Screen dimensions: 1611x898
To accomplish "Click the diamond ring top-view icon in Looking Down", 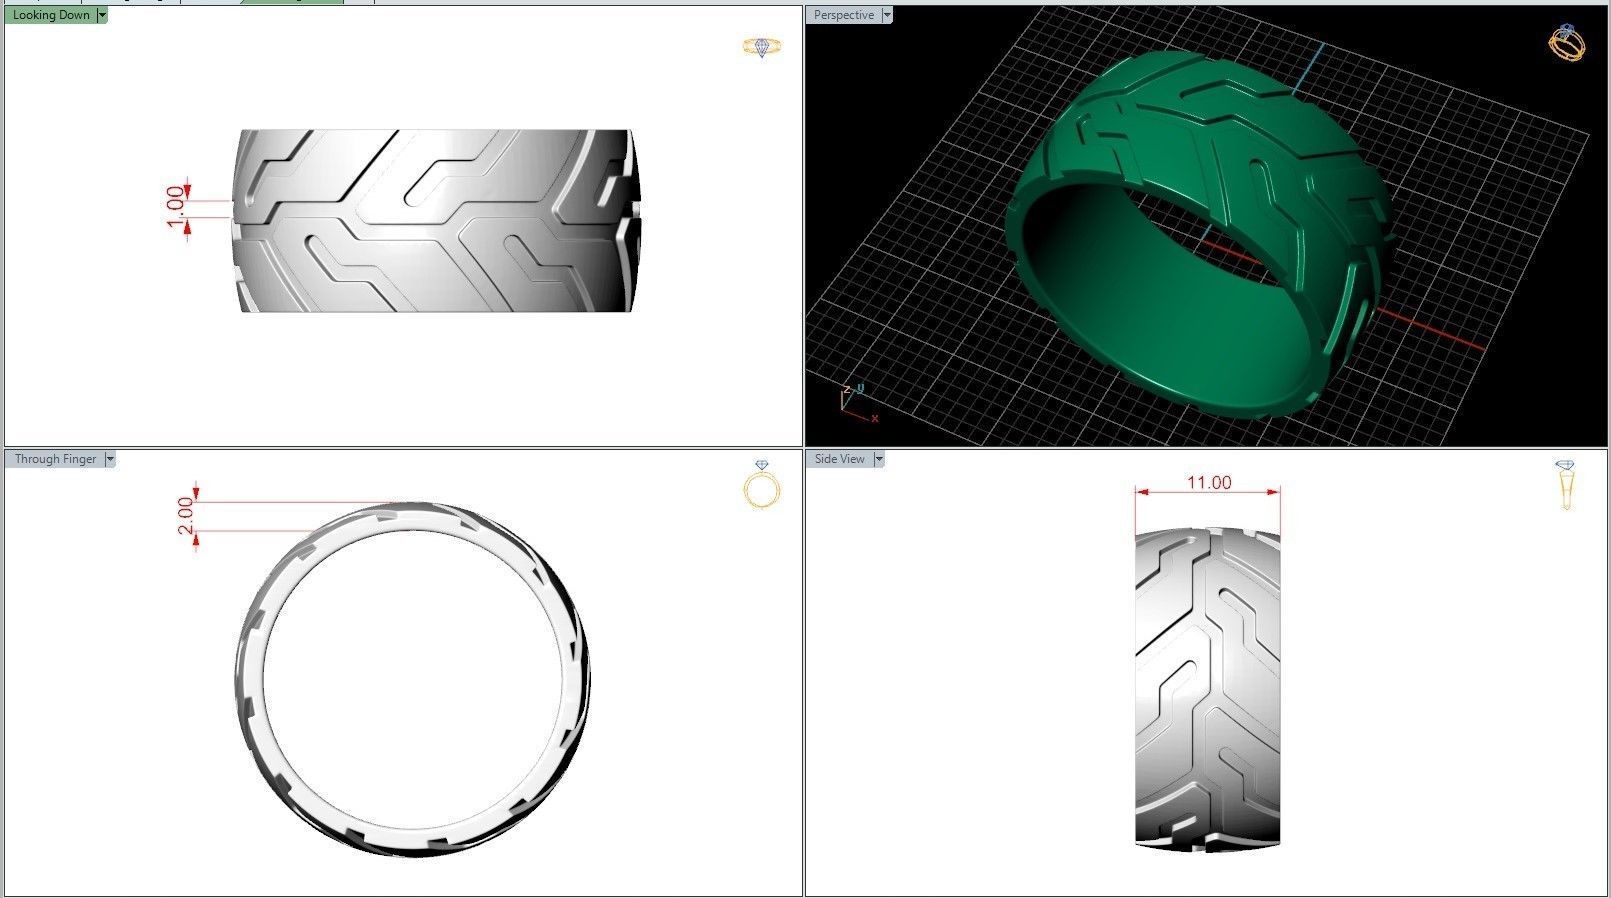I will [x=762, y=47].
